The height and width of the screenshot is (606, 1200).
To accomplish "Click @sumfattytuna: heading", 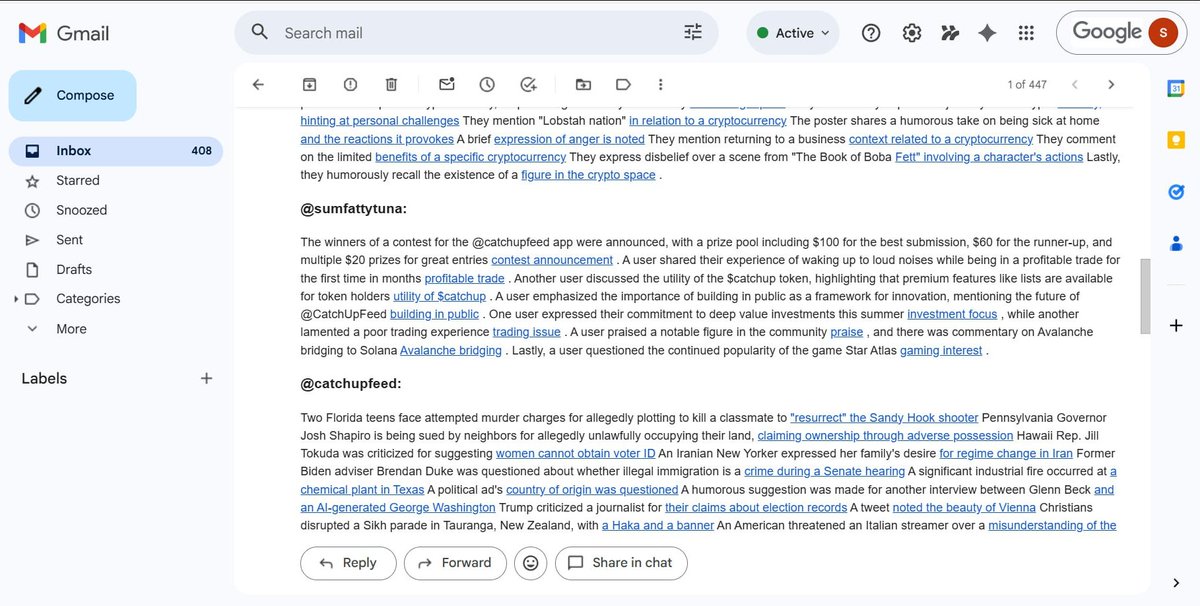I will (353, 209).
